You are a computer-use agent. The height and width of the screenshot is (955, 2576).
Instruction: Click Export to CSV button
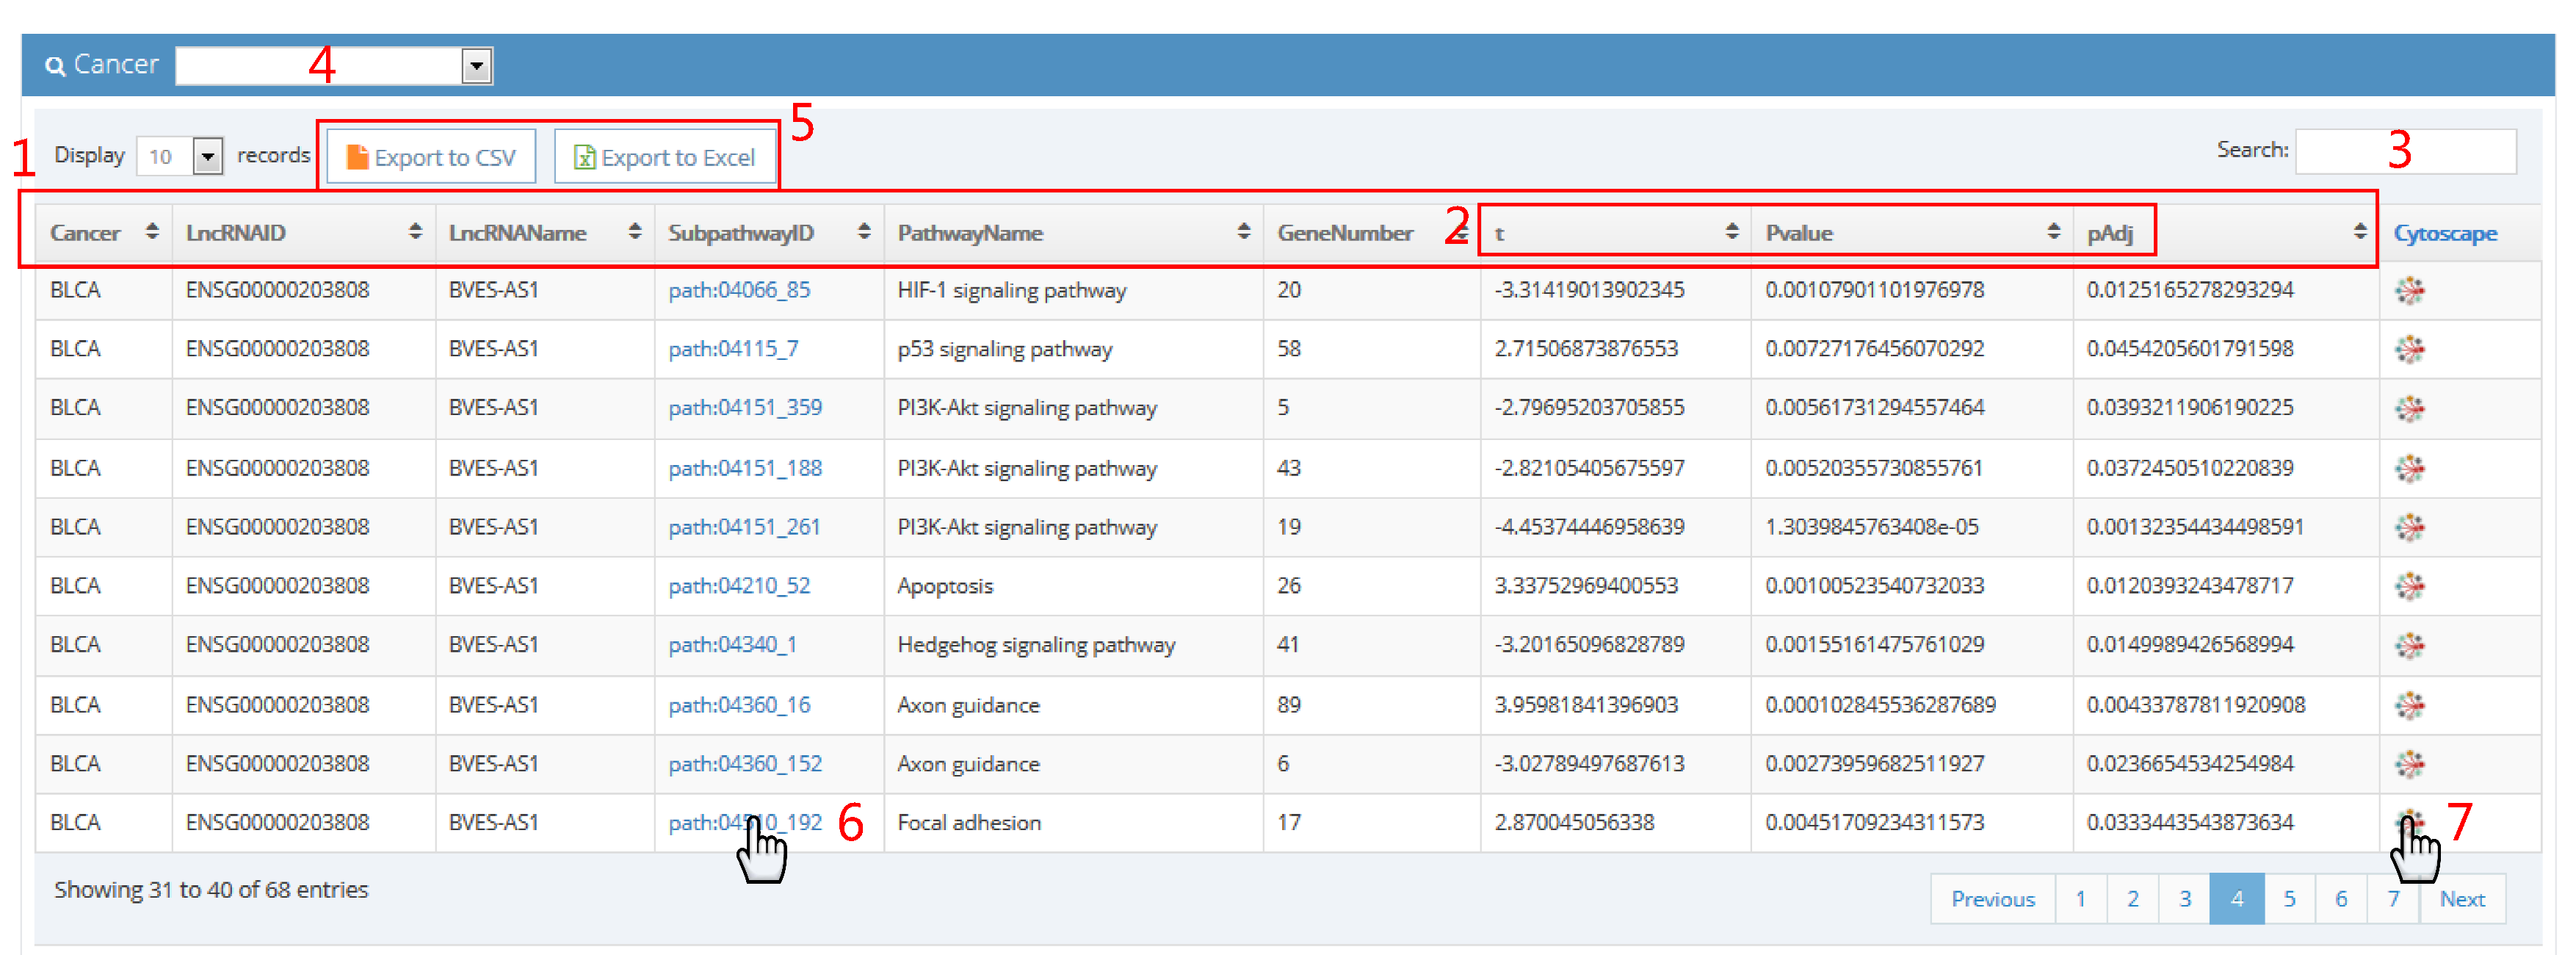point(431,157)
